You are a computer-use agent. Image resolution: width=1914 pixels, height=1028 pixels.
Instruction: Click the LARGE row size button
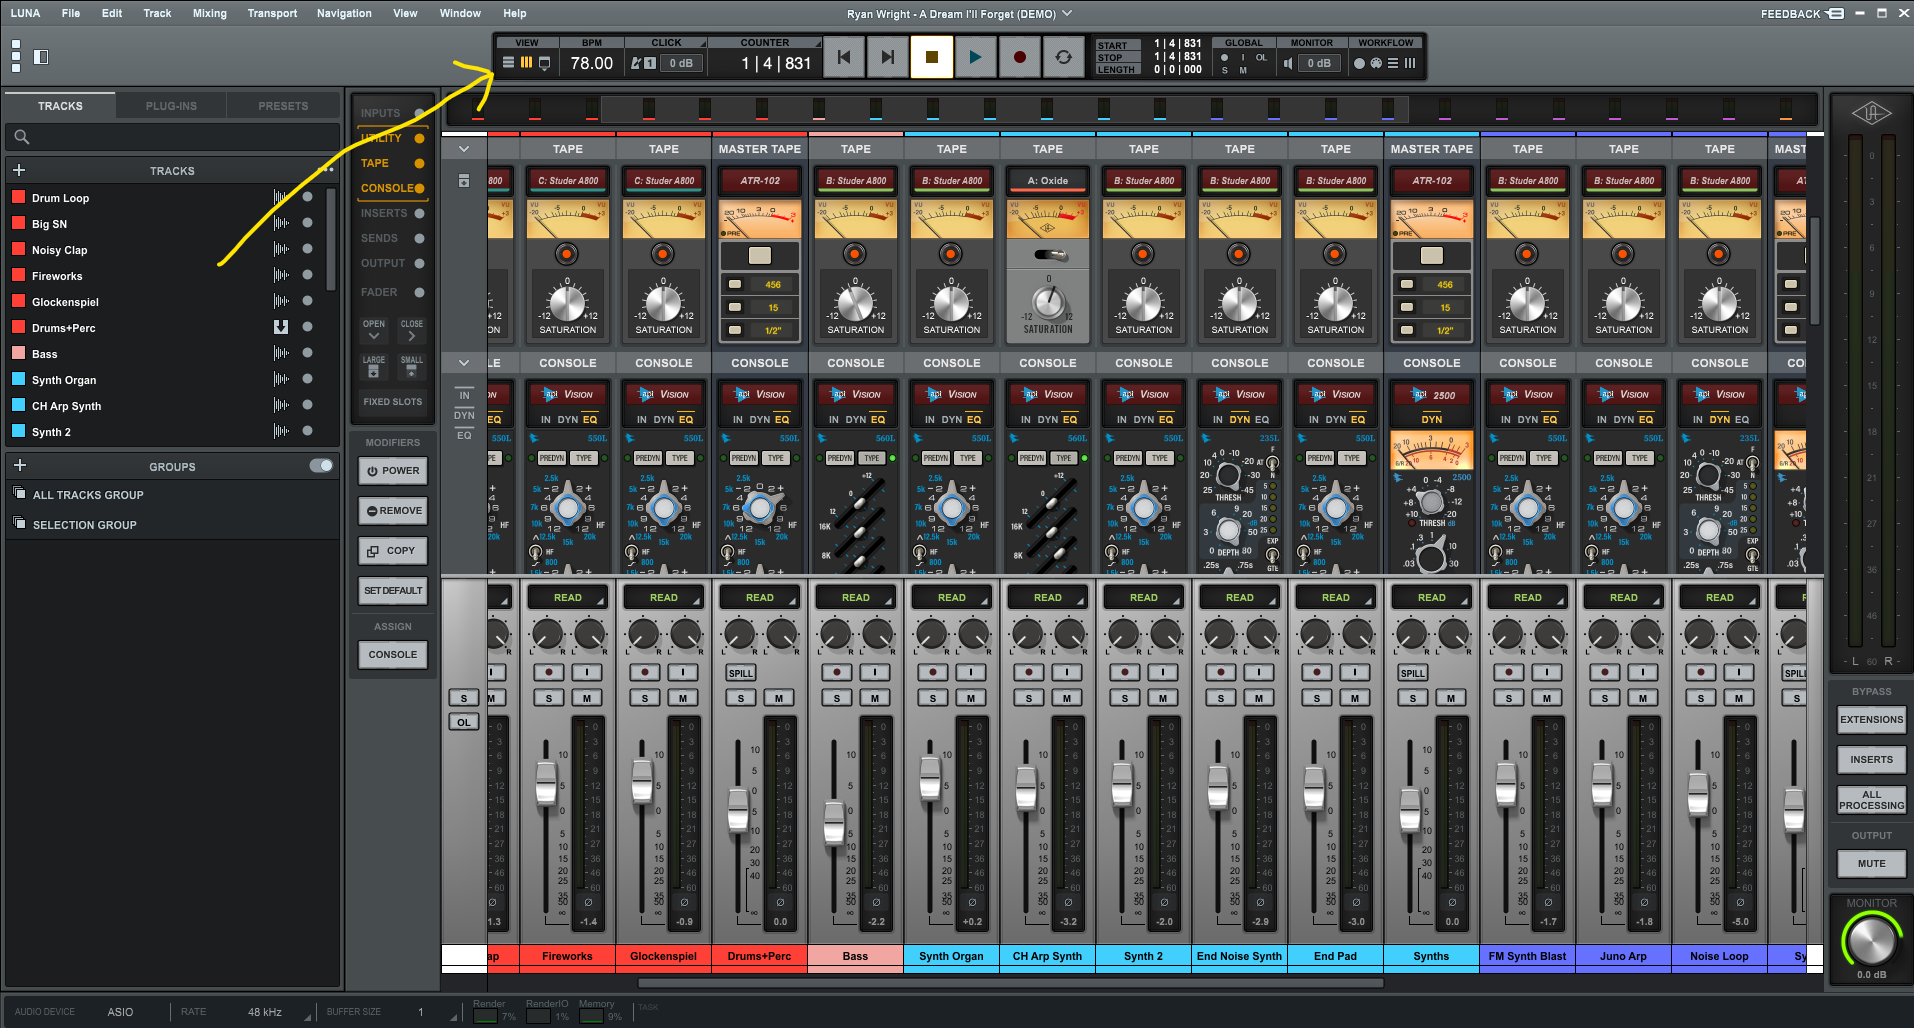[373, 366]
